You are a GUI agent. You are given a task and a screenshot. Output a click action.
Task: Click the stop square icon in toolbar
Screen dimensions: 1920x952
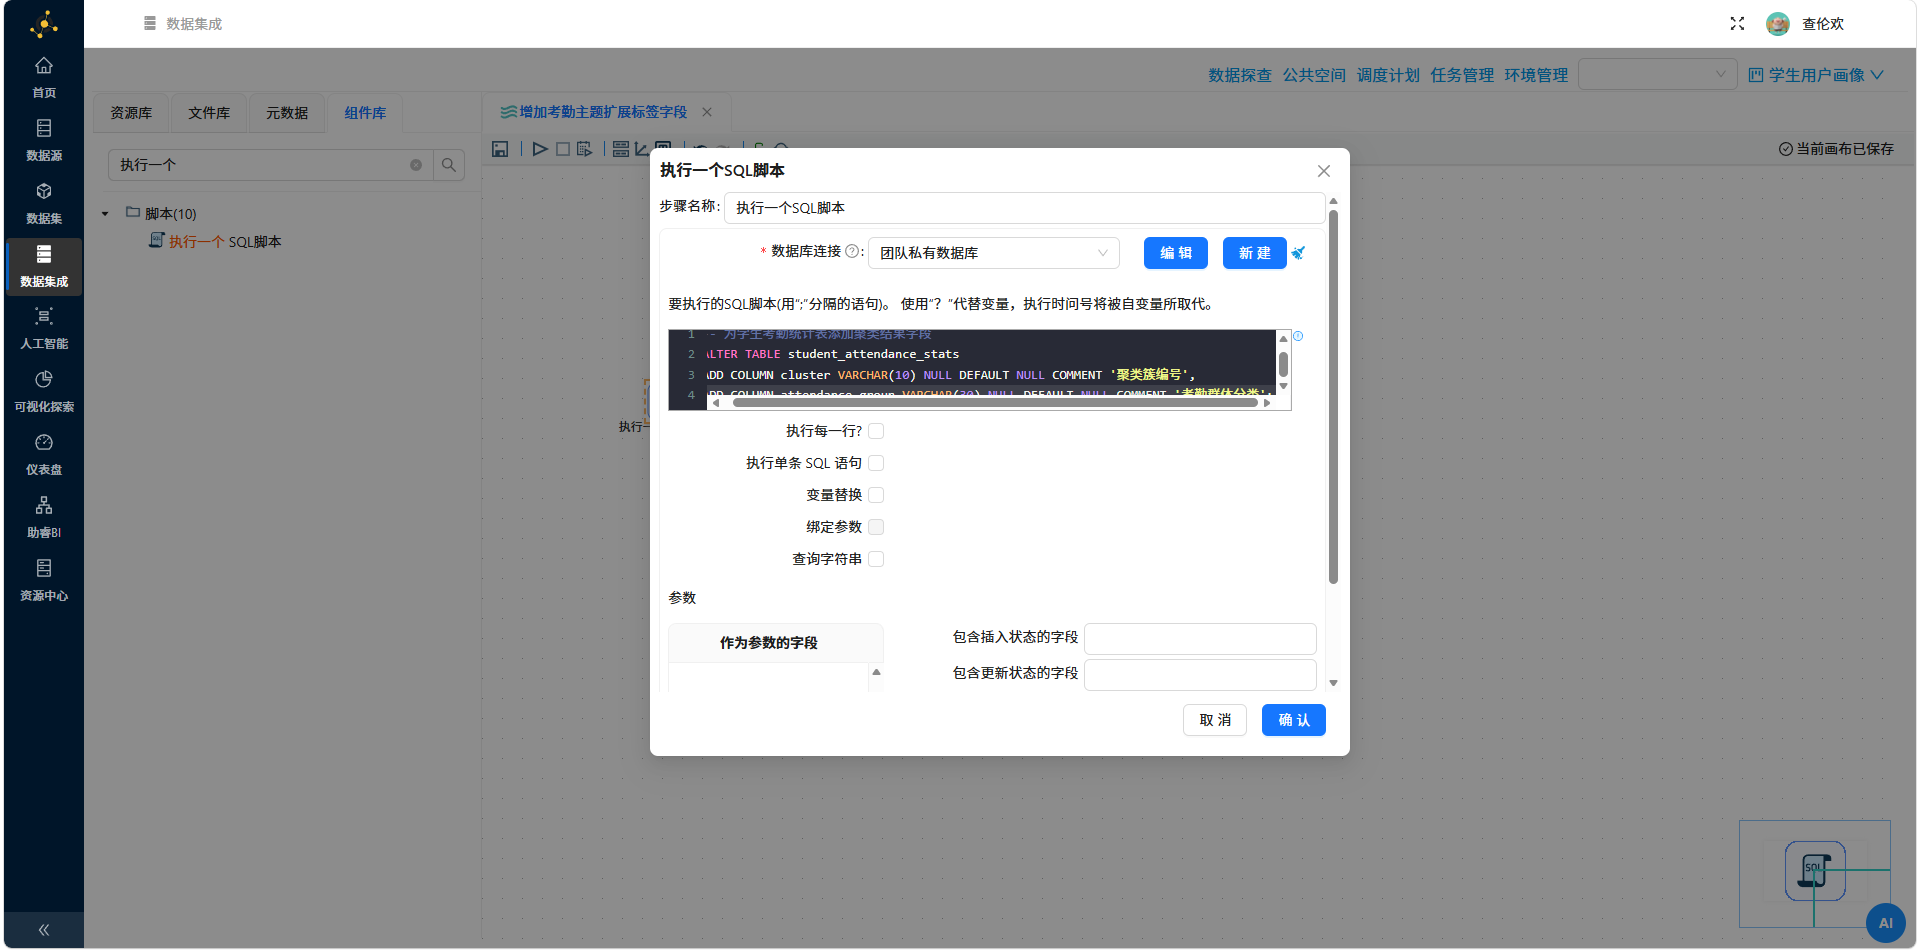point(563,149)
